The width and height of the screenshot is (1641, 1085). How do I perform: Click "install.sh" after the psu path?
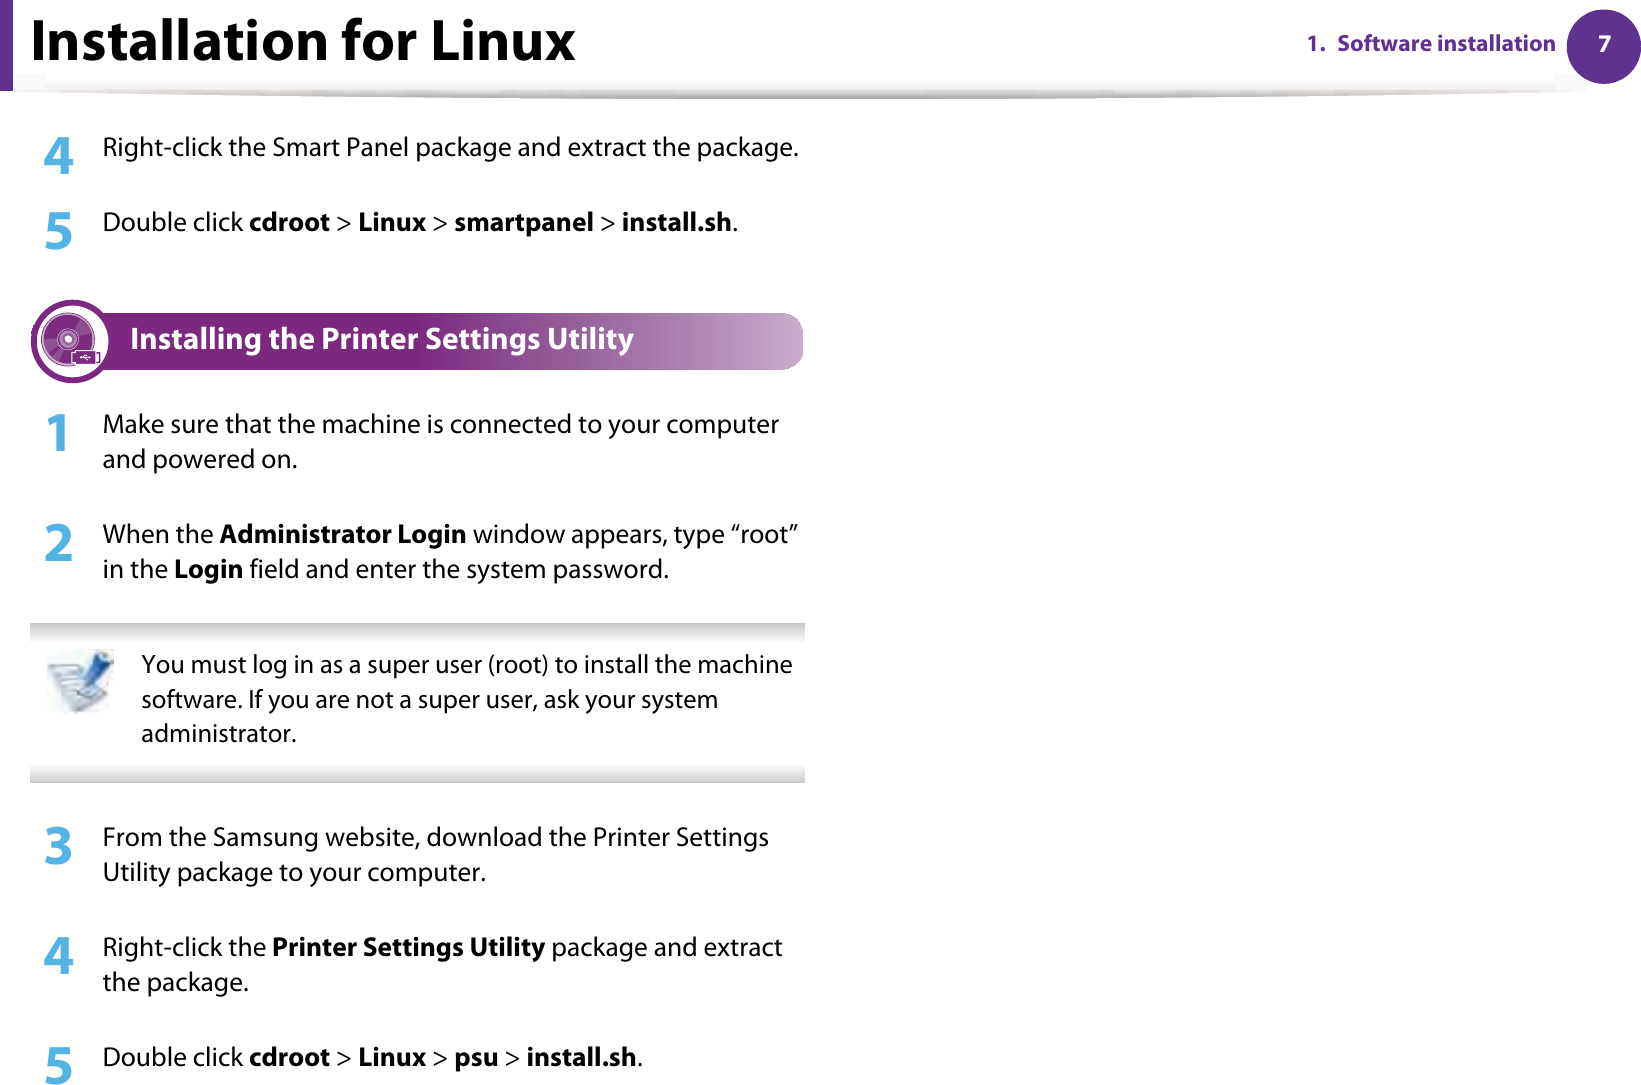pos(581,1058)
